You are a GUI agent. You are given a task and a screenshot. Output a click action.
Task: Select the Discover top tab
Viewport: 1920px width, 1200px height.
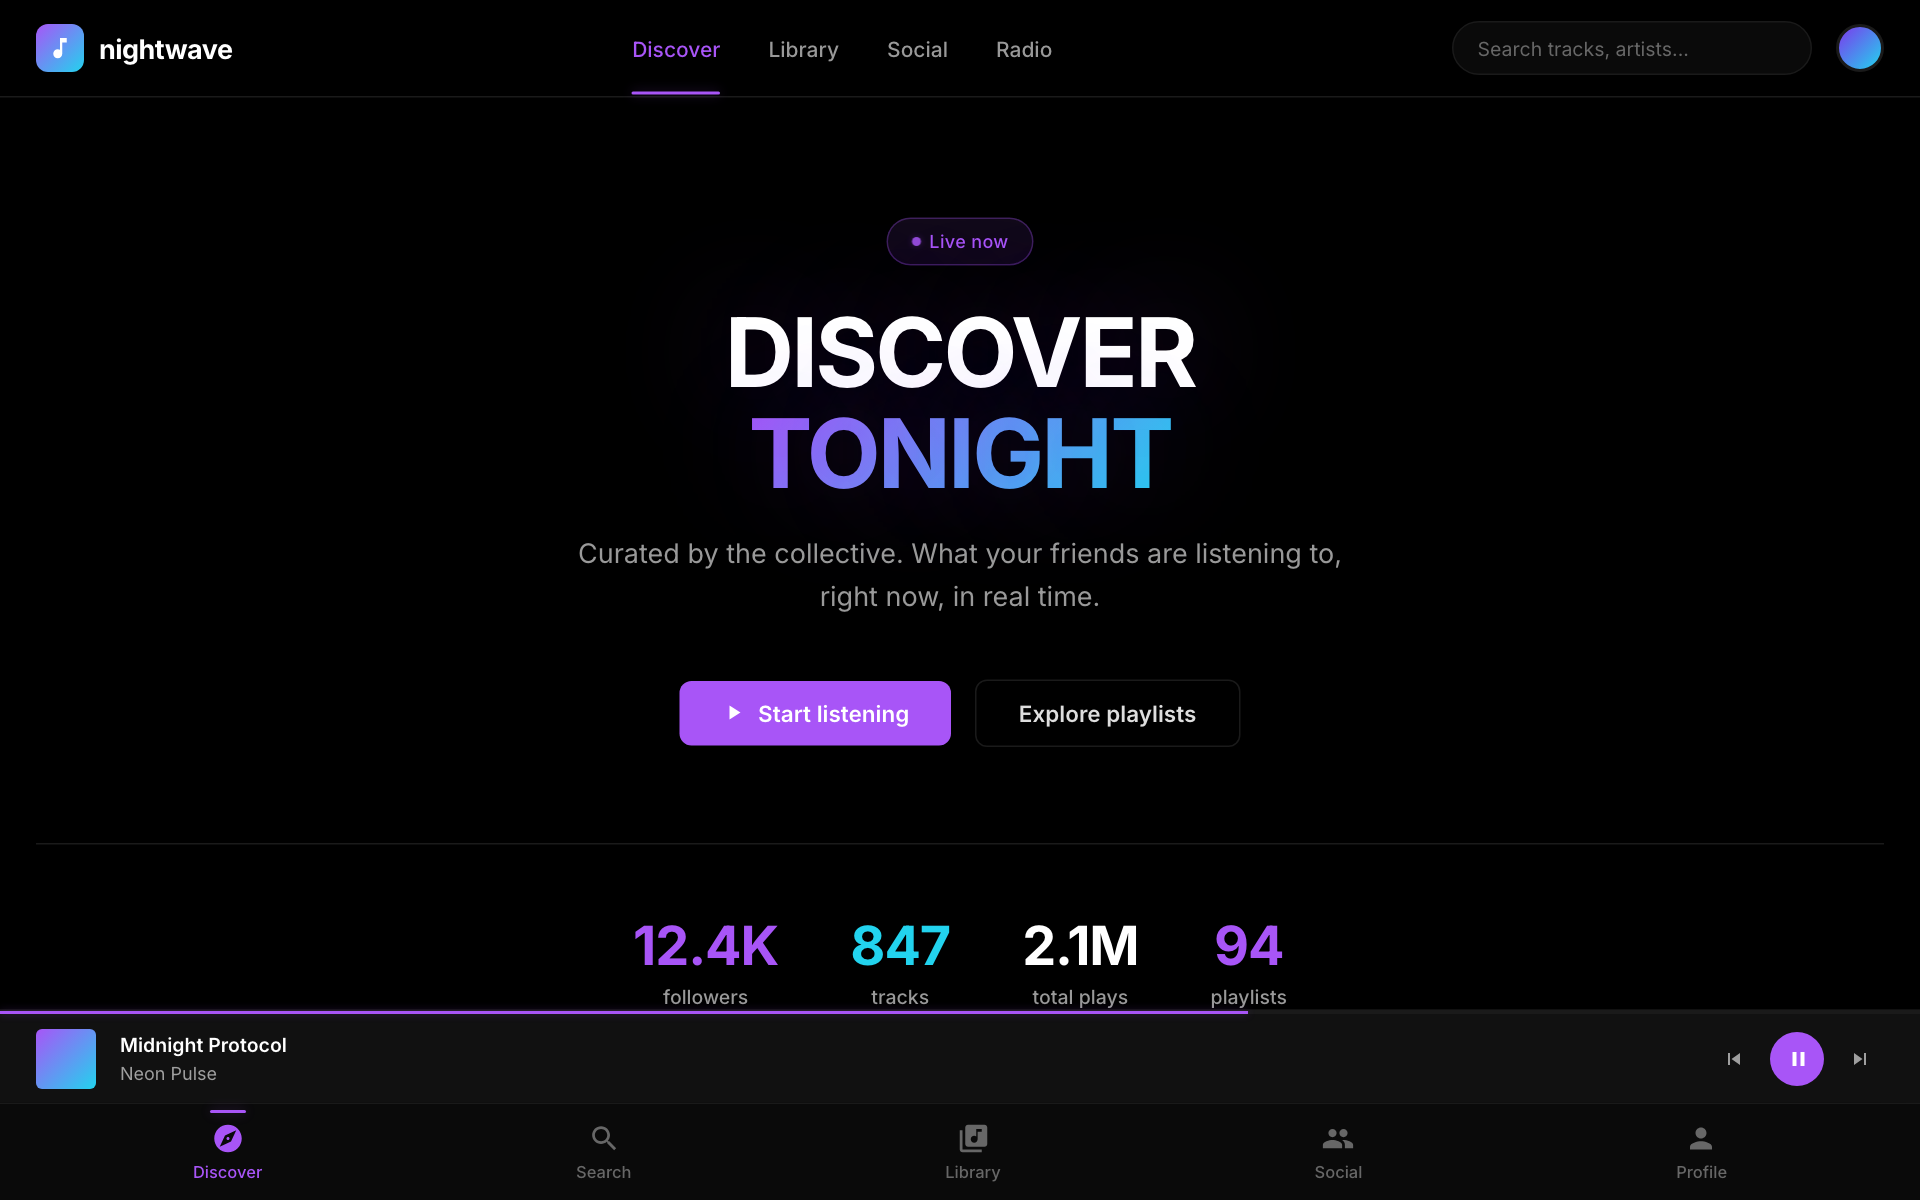point(676,50)
